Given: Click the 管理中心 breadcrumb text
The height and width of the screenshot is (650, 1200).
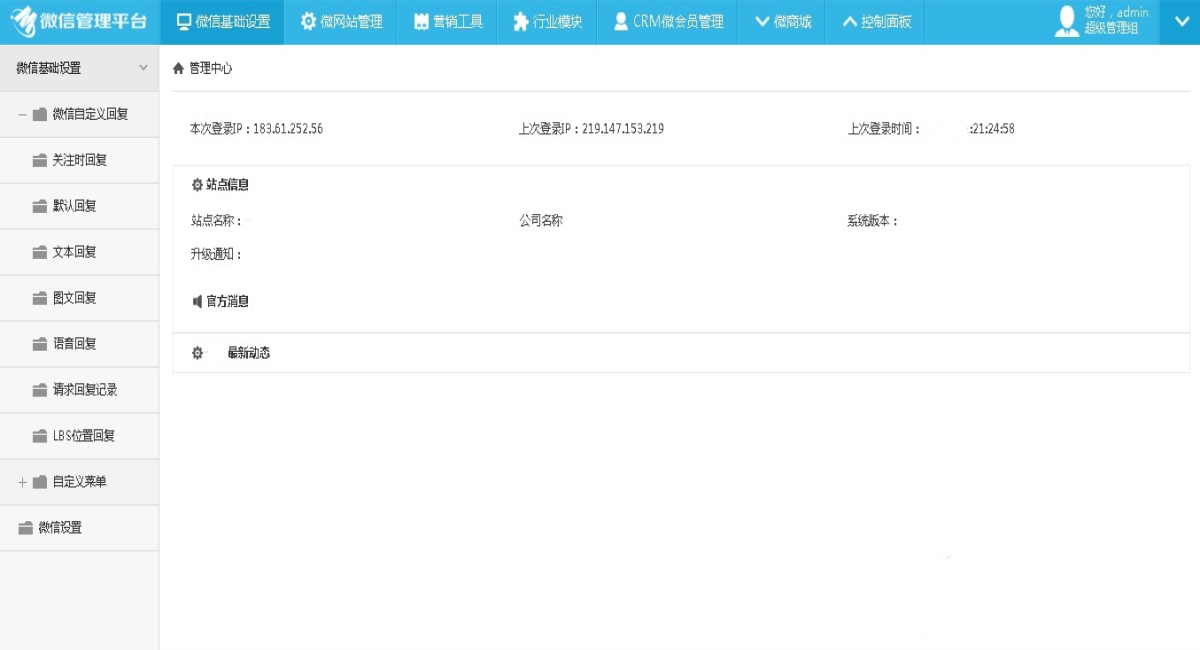Looking at the screenshot, I should (x=211, y=69).
